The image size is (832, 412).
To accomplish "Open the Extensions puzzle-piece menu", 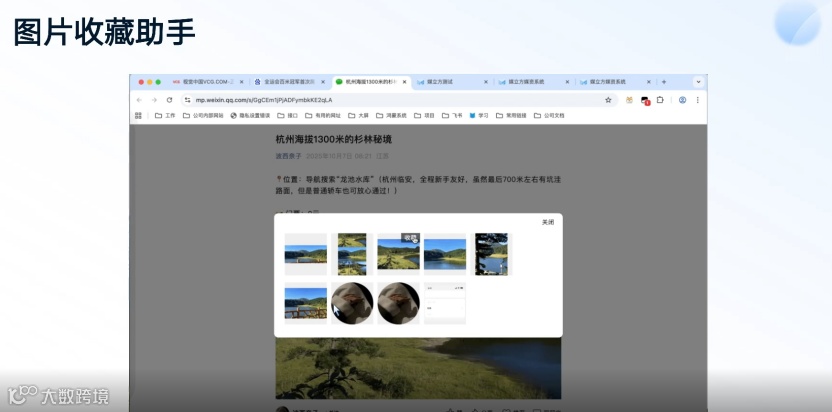I will pyautogui.click(x=660, y=100).
